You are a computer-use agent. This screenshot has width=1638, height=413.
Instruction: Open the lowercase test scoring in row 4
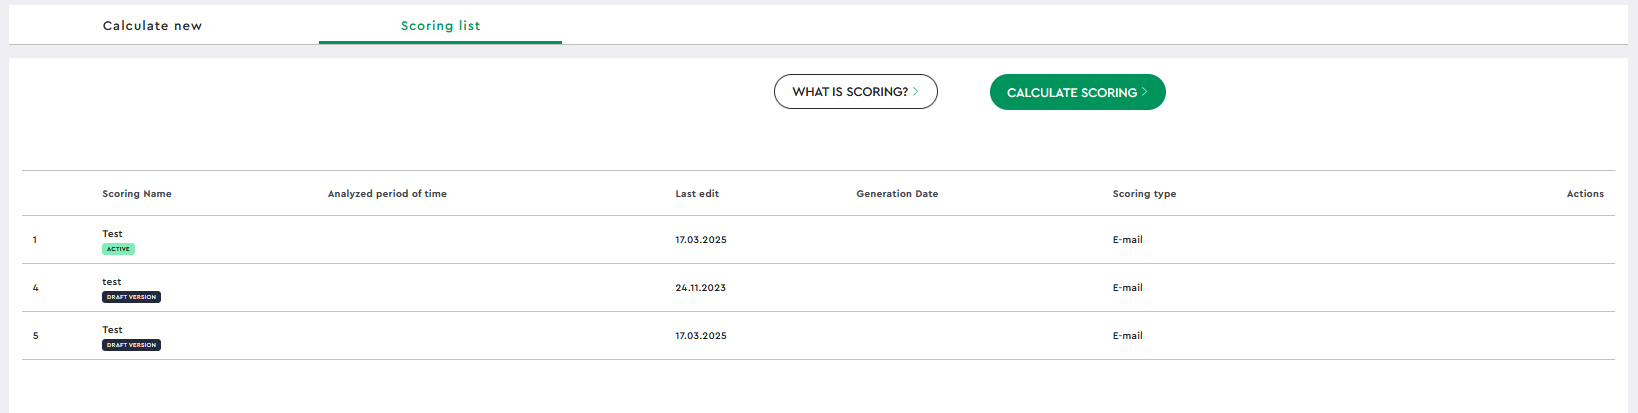click(x=112, y=282)
